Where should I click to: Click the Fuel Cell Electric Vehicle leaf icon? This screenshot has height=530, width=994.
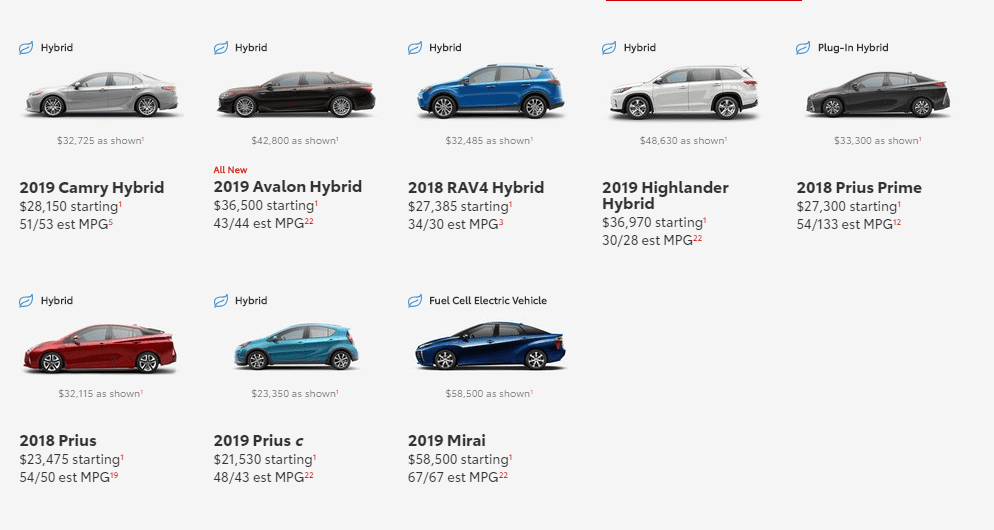click(415, 301)
